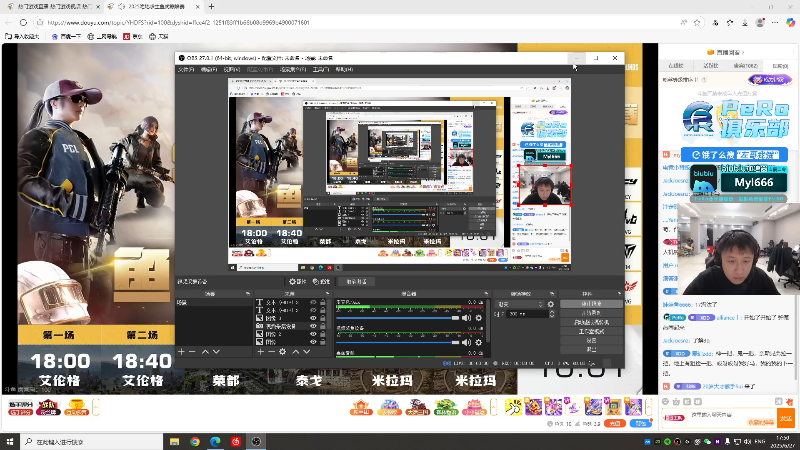This screenshot has height=450, width=800.
Task: Add a new source in OBS Sources dock
Action: pos(261,352)
